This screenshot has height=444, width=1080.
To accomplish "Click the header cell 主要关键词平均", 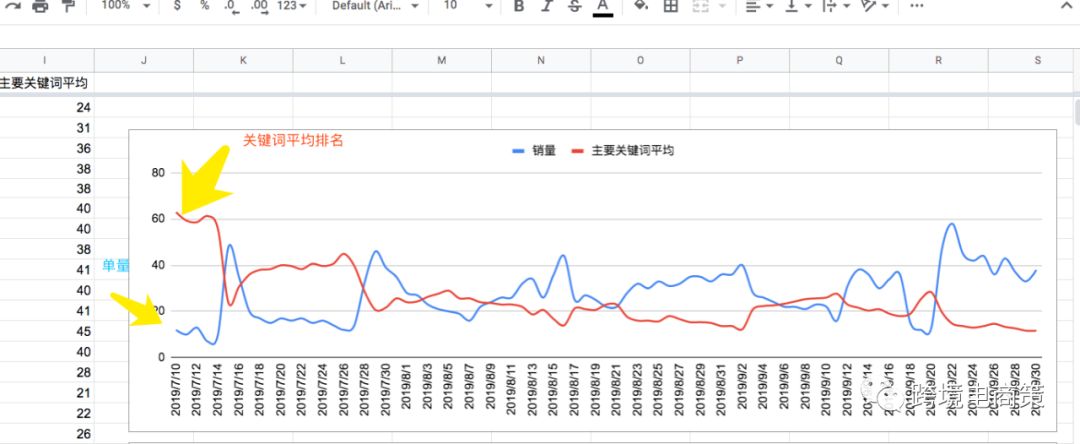I will [45, 83].
